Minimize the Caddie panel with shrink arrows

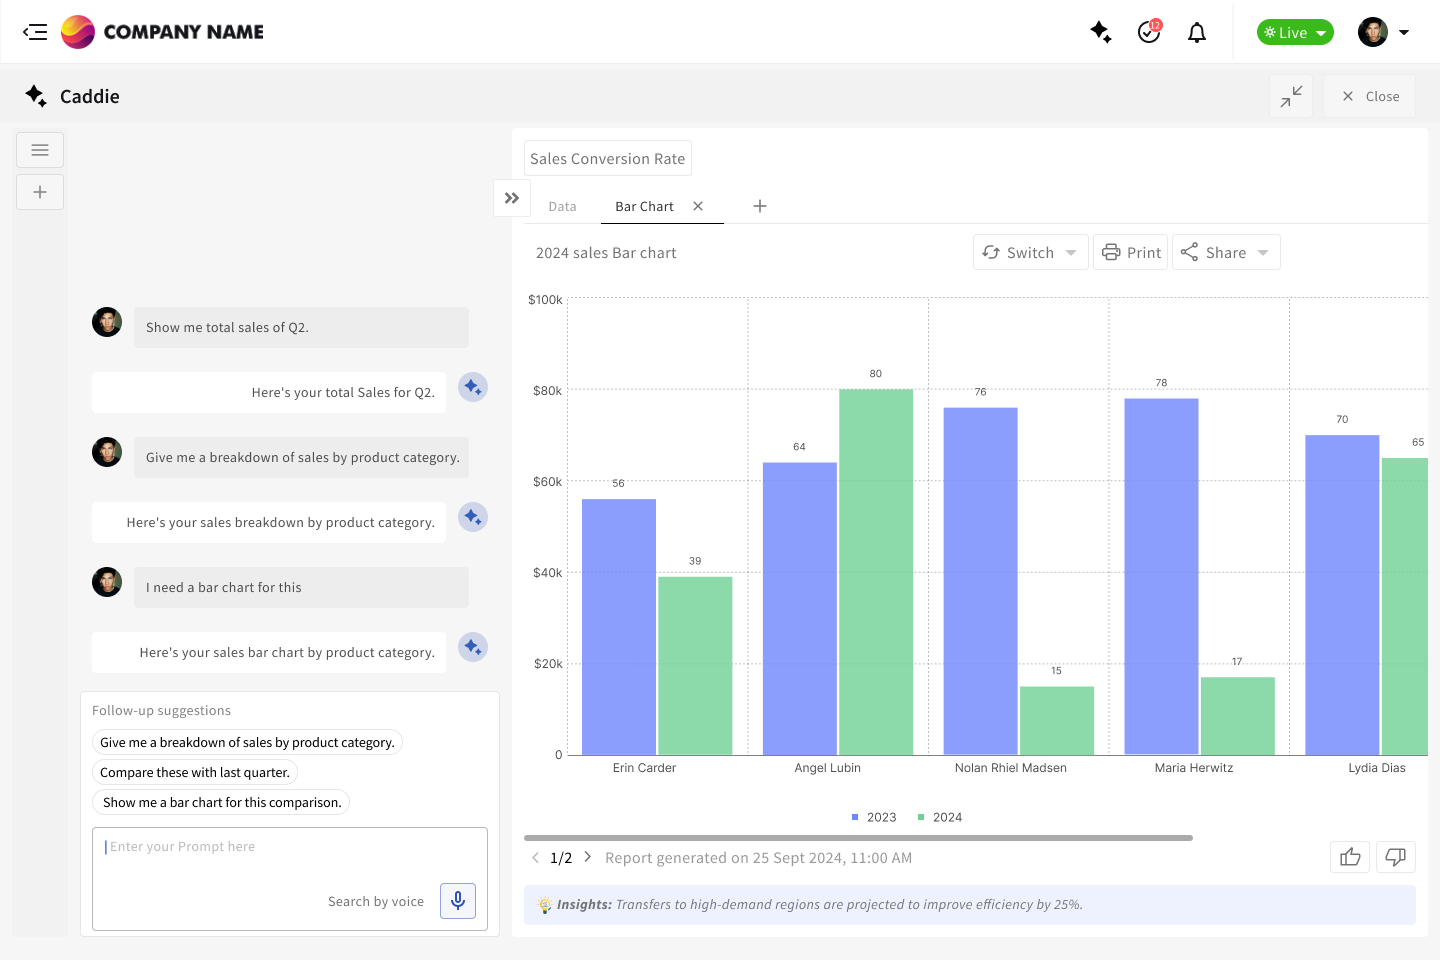point(1291,96)
